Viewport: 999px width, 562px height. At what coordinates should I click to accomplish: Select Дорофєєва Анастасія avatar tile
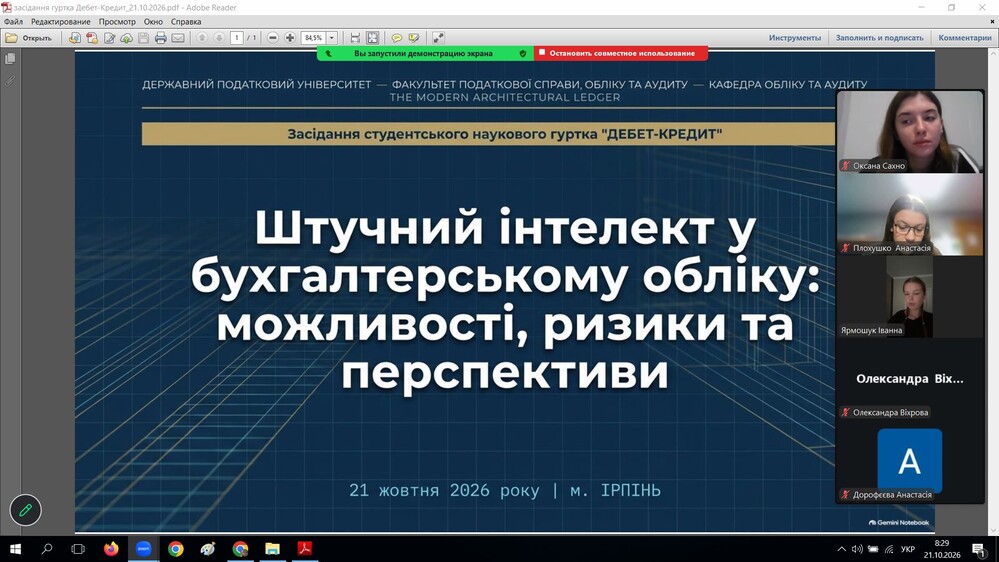(910, 461)
